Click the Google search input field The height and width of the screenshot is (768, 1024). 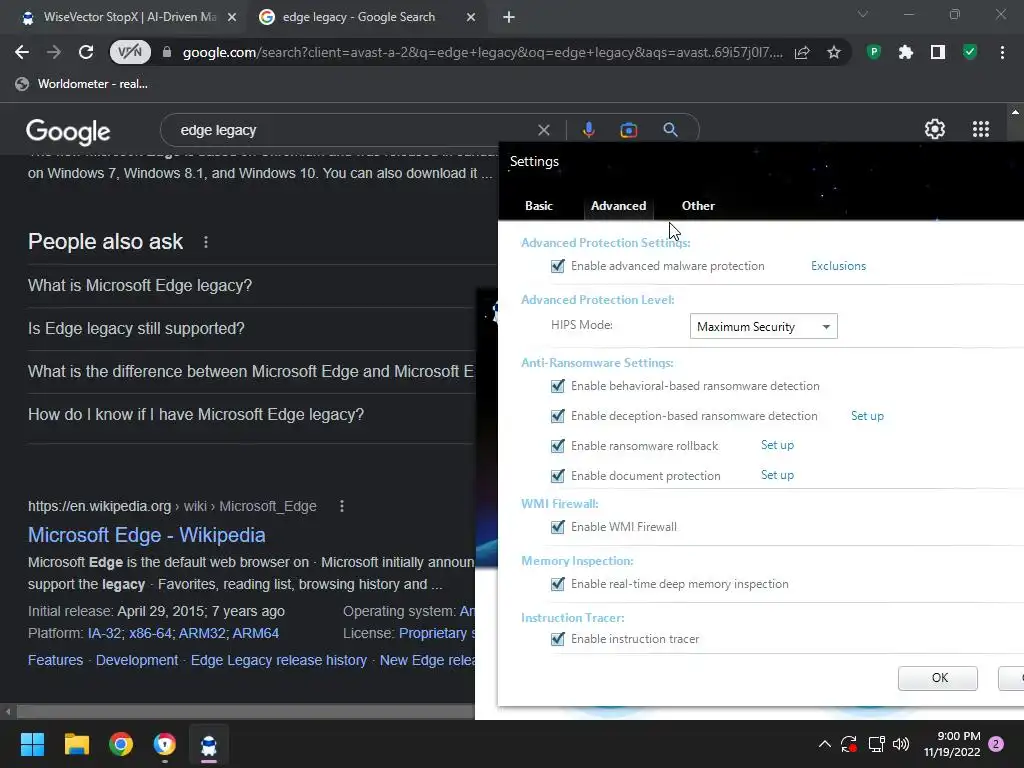tap(353, 130)
